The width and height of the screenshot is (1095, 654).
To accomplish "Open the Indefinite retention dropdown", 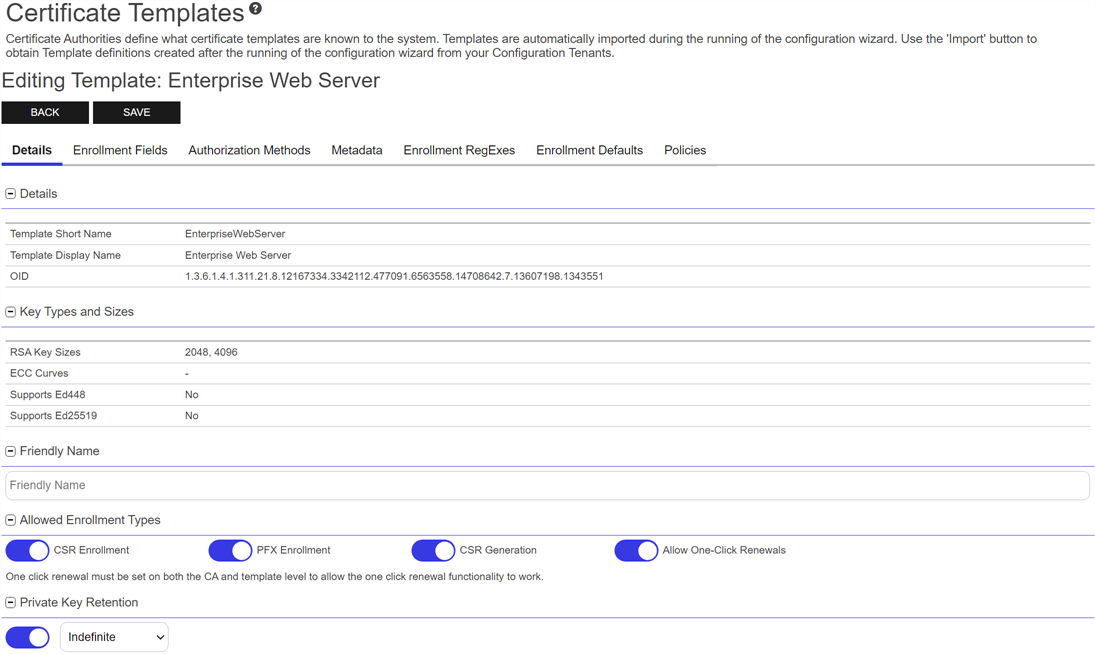I will pyautogui.click(x=114, y=638).
